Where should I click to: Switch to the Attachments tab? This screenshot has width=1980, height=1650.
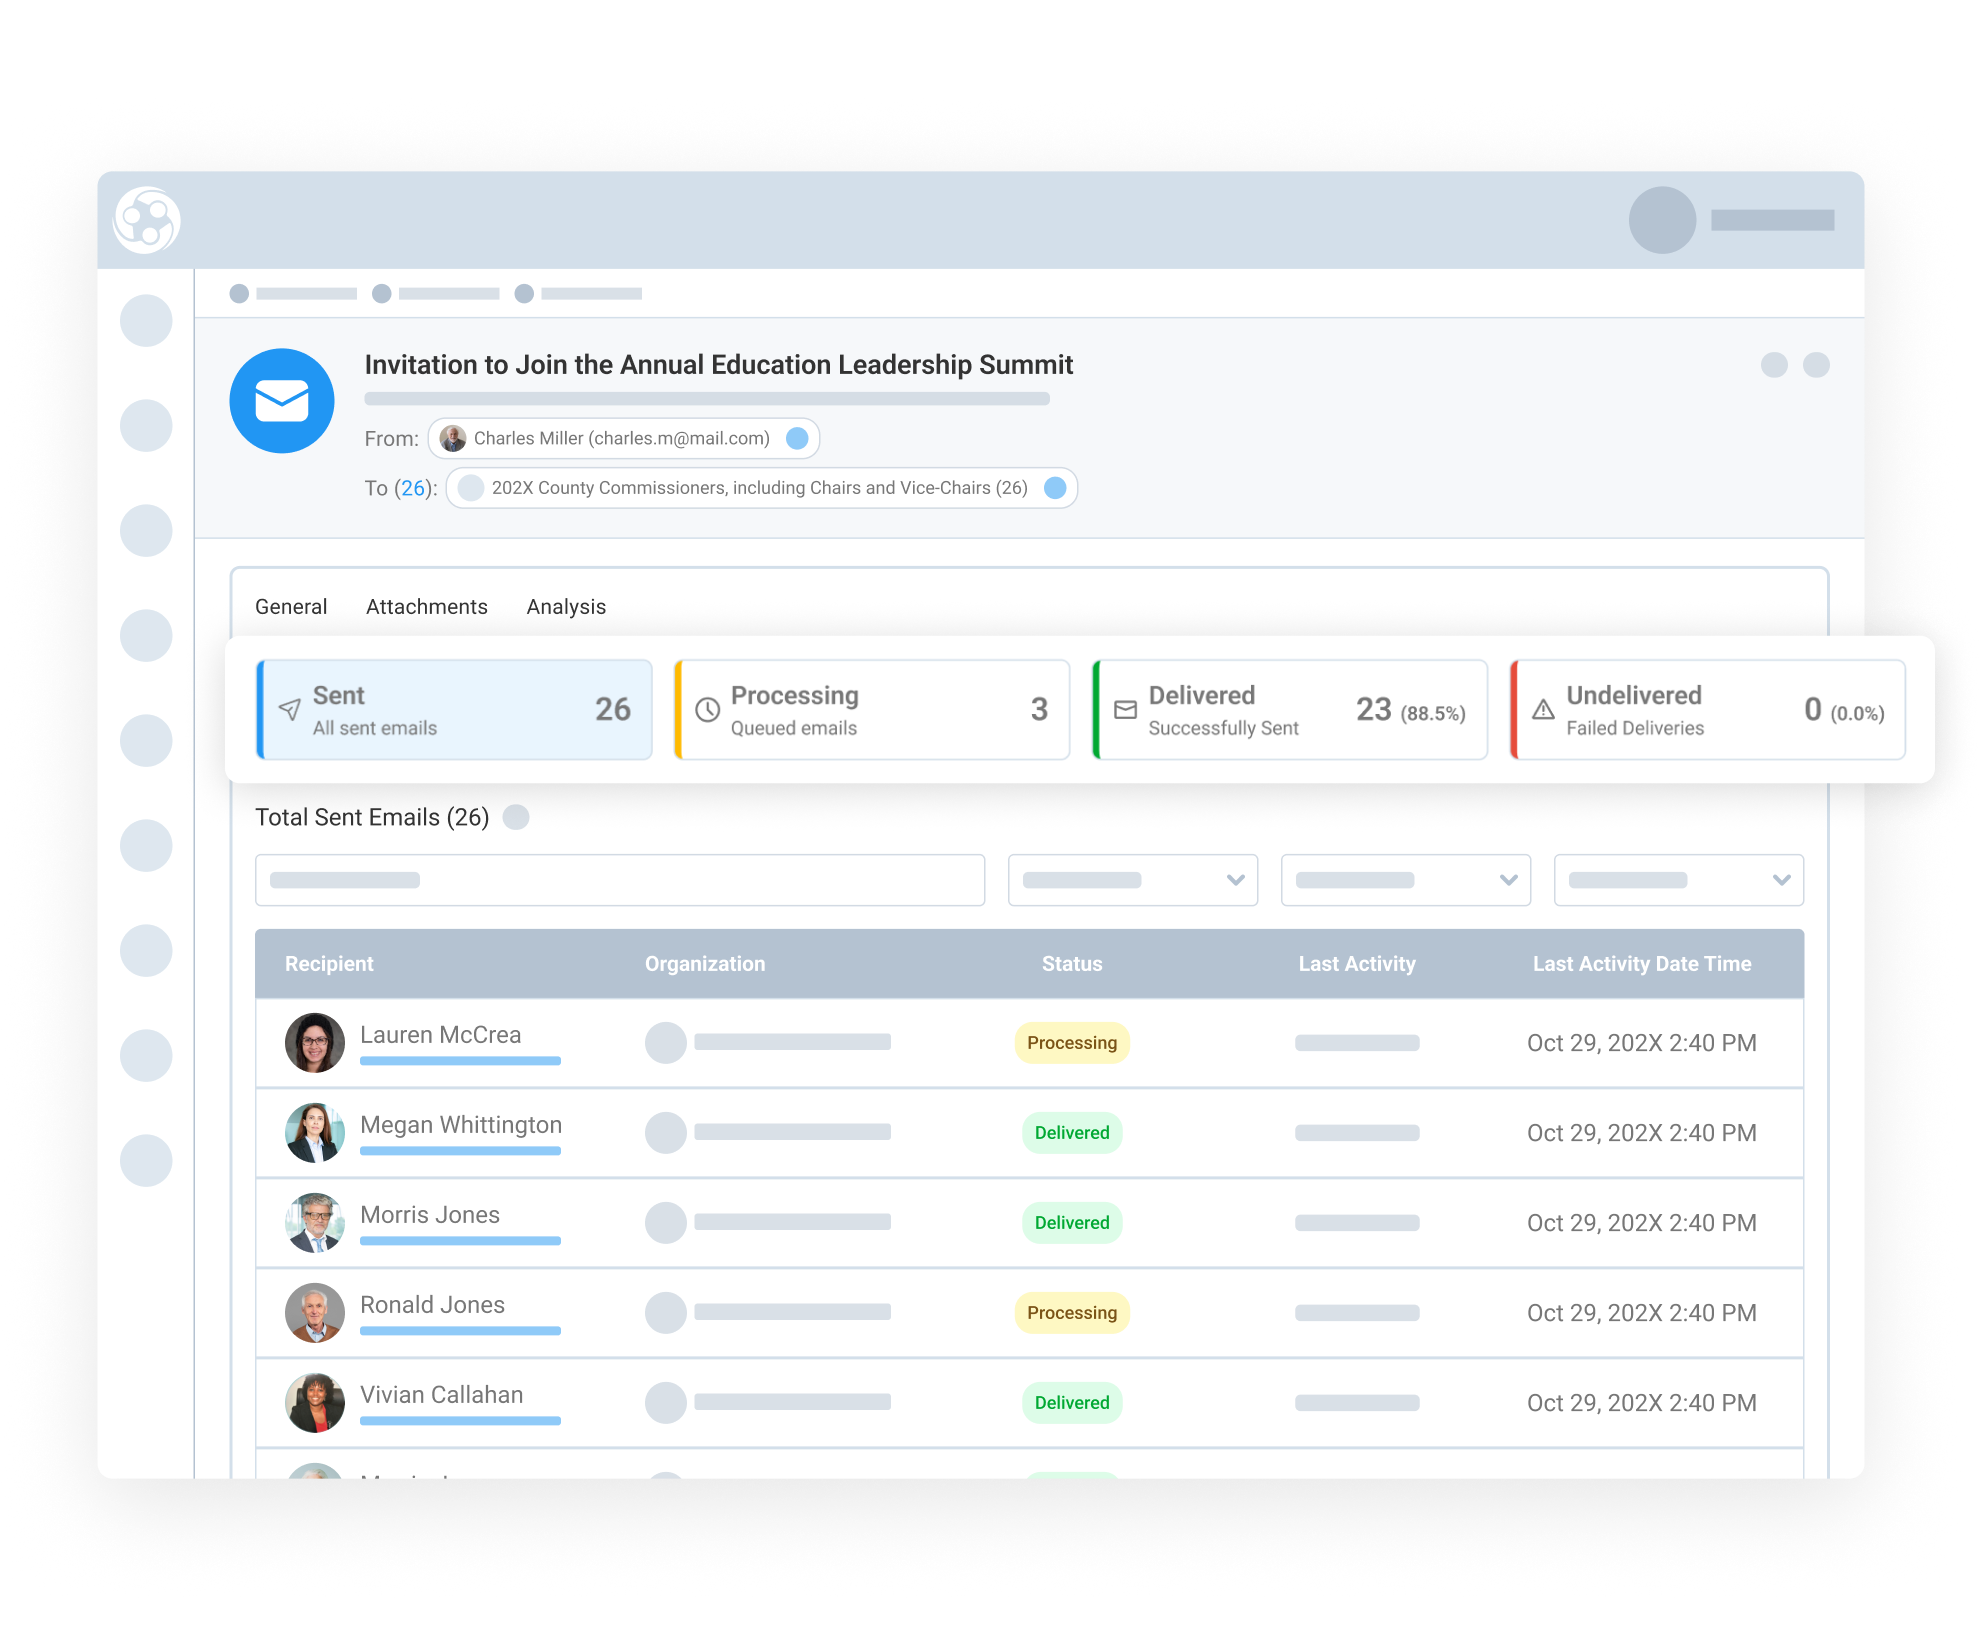426,606
